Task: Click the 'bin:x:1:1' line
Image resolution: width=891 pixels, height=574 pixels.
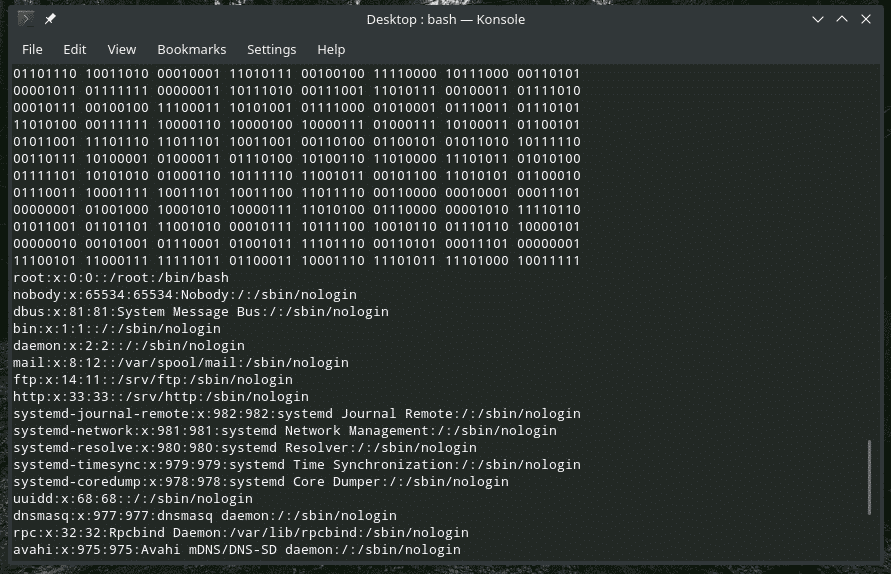Action: [116, 328]
